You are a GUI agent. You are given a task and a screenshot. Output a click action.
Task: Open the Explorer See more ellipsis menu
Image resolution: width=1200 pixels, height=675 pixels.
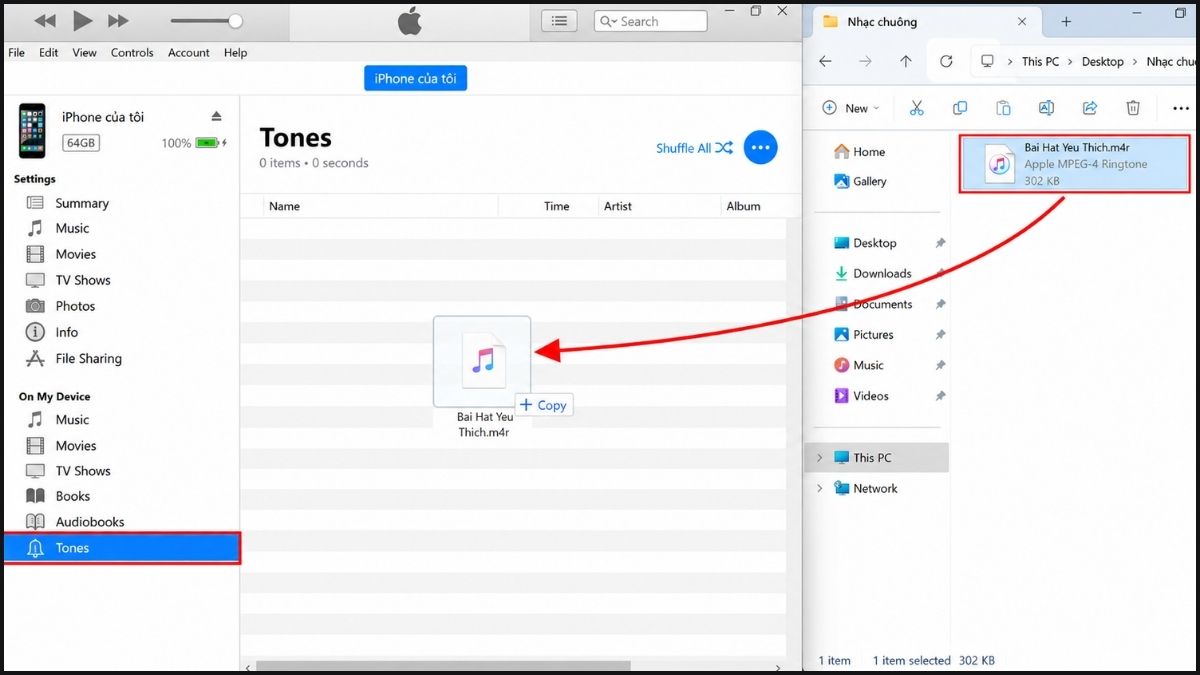coord(1180,108)
